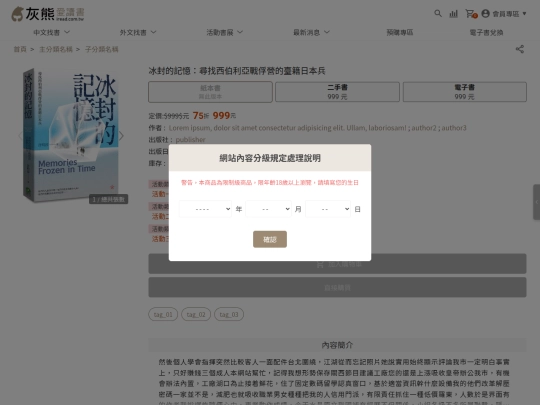
Task: Open the 會員專區 dropdown arrow
Action: 524,14
